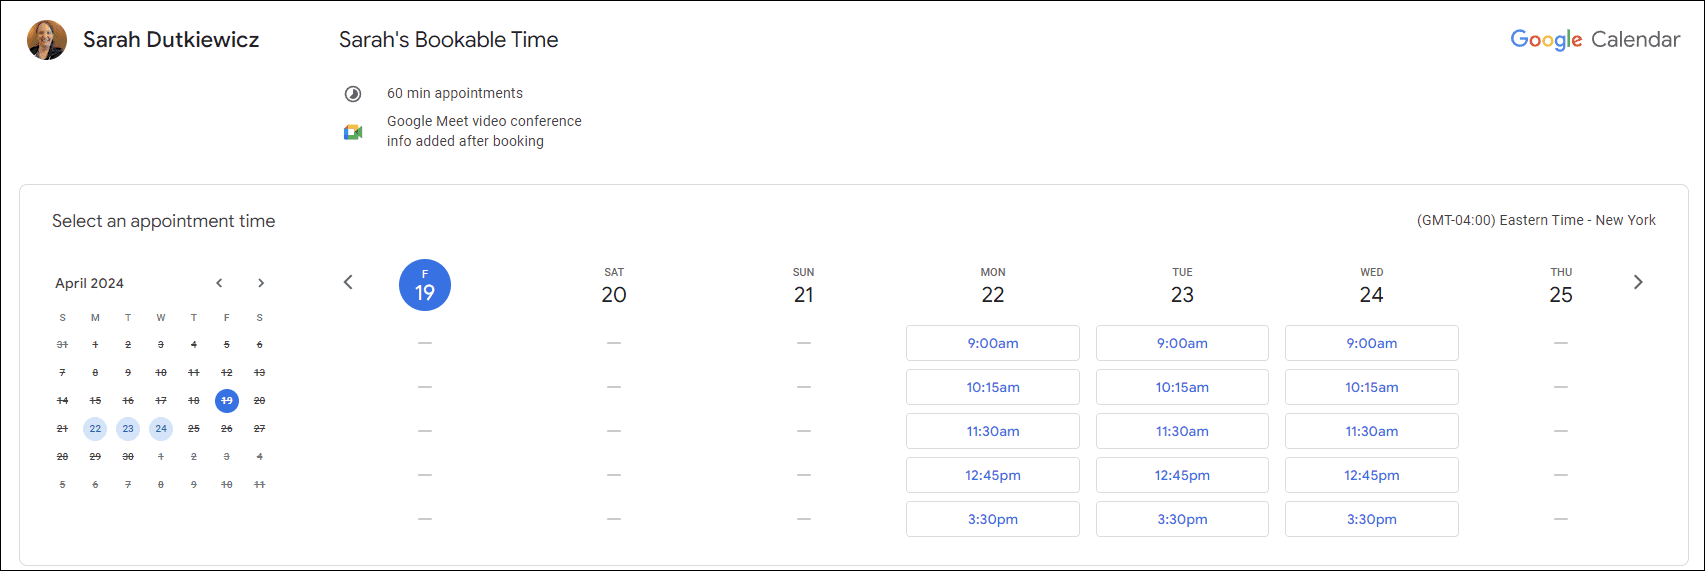Book Tuesday 23 at 12:45pm

click(x=1182, y=475)
